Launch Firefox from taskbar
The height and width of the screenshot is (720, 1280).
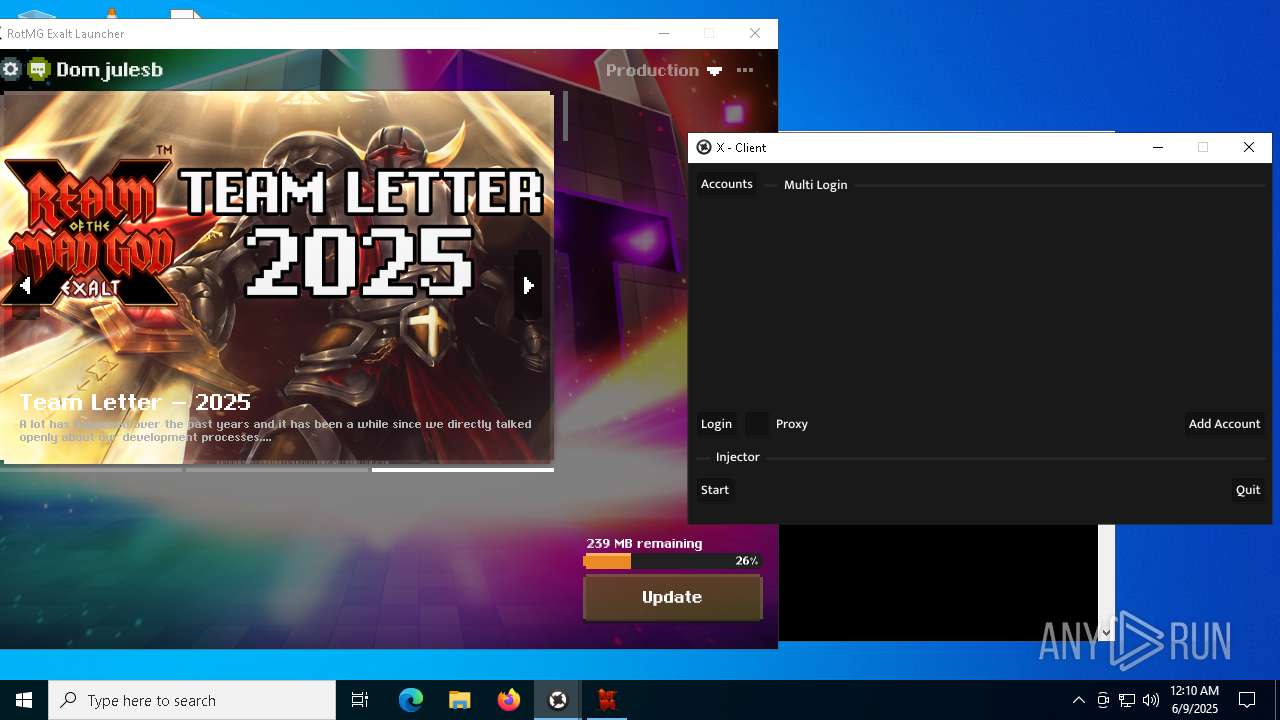pyautogui.click(x=509, y=700)
